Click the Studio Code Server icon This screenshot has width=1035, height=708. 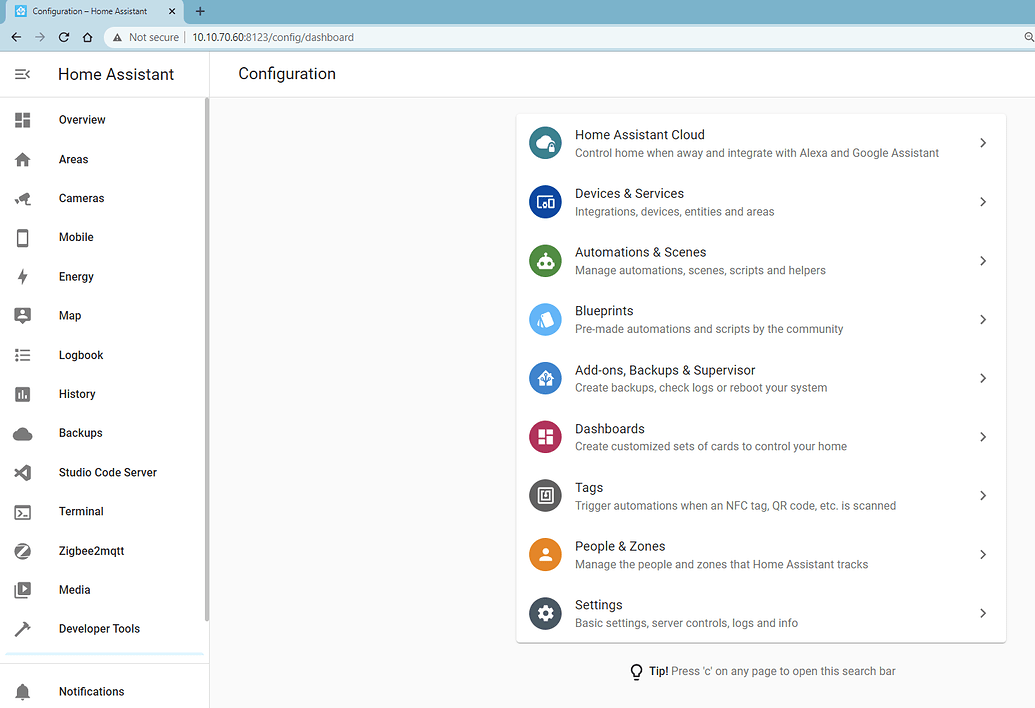click(22, 472)
